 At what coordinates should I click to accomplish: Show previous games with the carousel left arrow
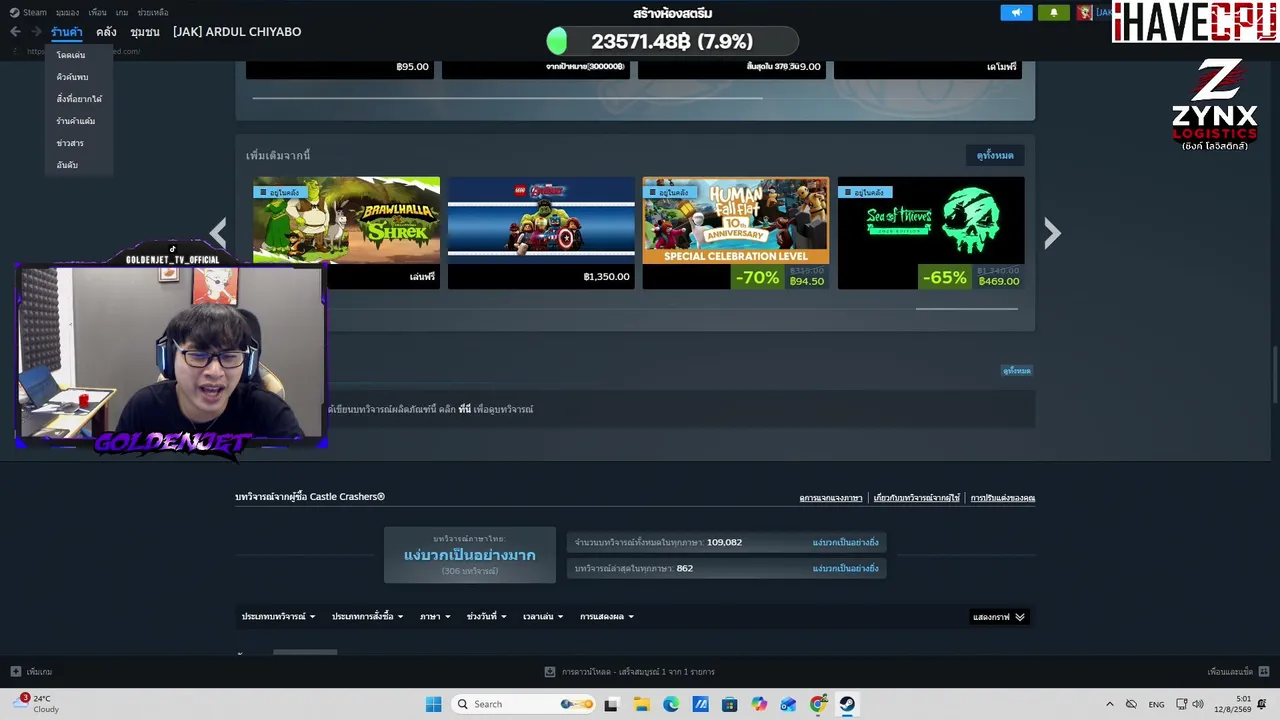(x=218, y=233)
